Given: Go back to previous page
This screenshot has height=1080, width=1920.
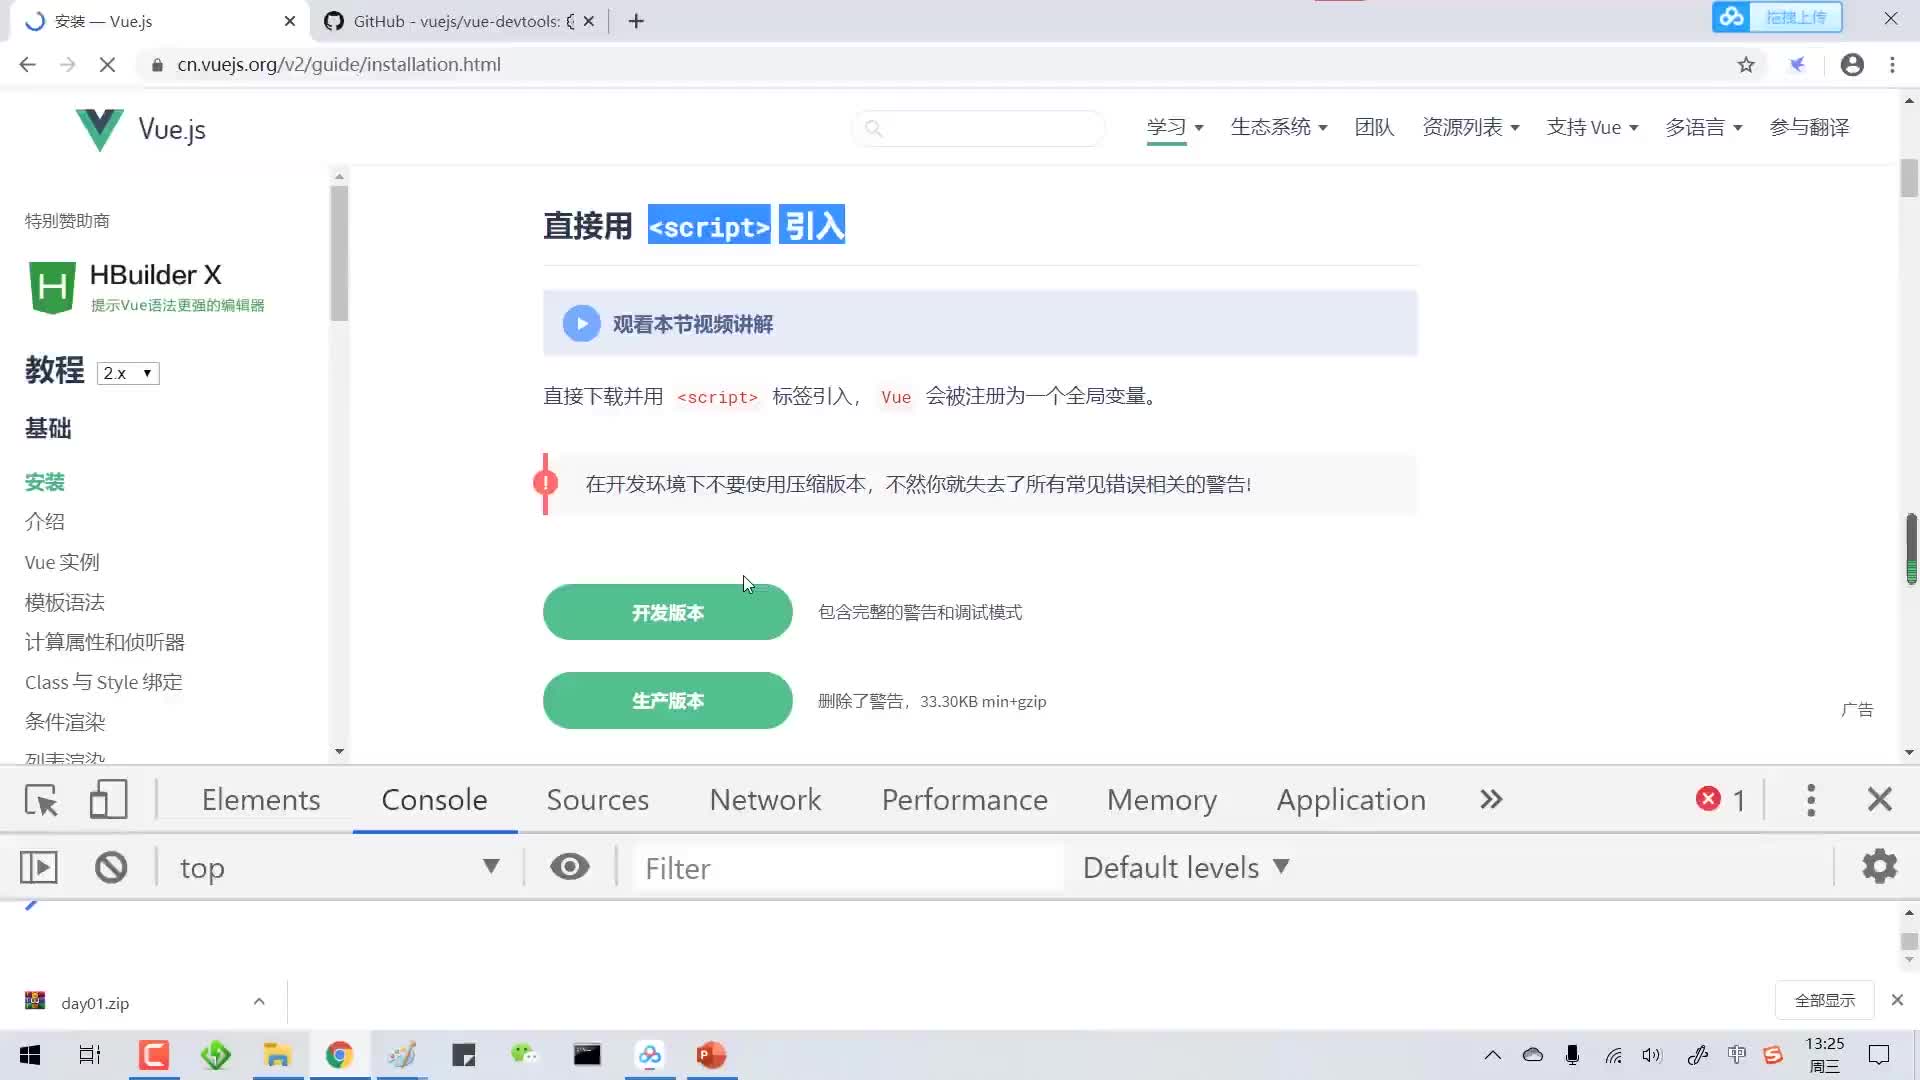Looking at the screenshot, I should pyautogui.click(x=27, y=65).
